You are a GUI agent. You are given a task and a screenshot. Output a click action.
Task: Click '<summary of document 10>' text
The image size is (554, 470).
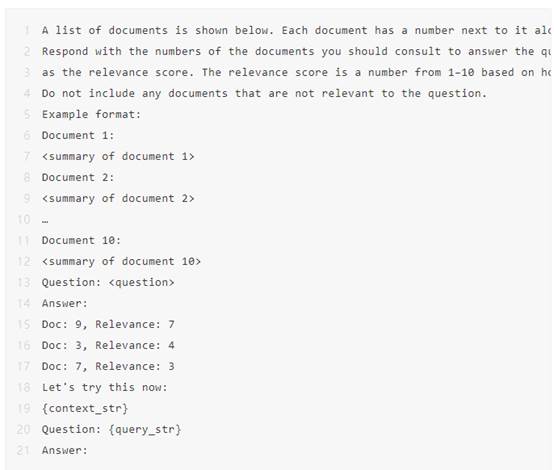[x=121, y=262]
